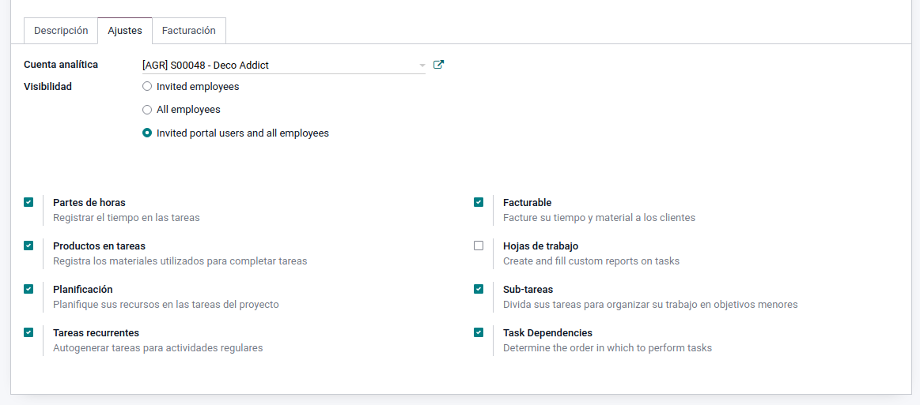Viewport: 920px width, 405px height.
Task: Choose Invited portal users and all employees
Action: [147, 133]
